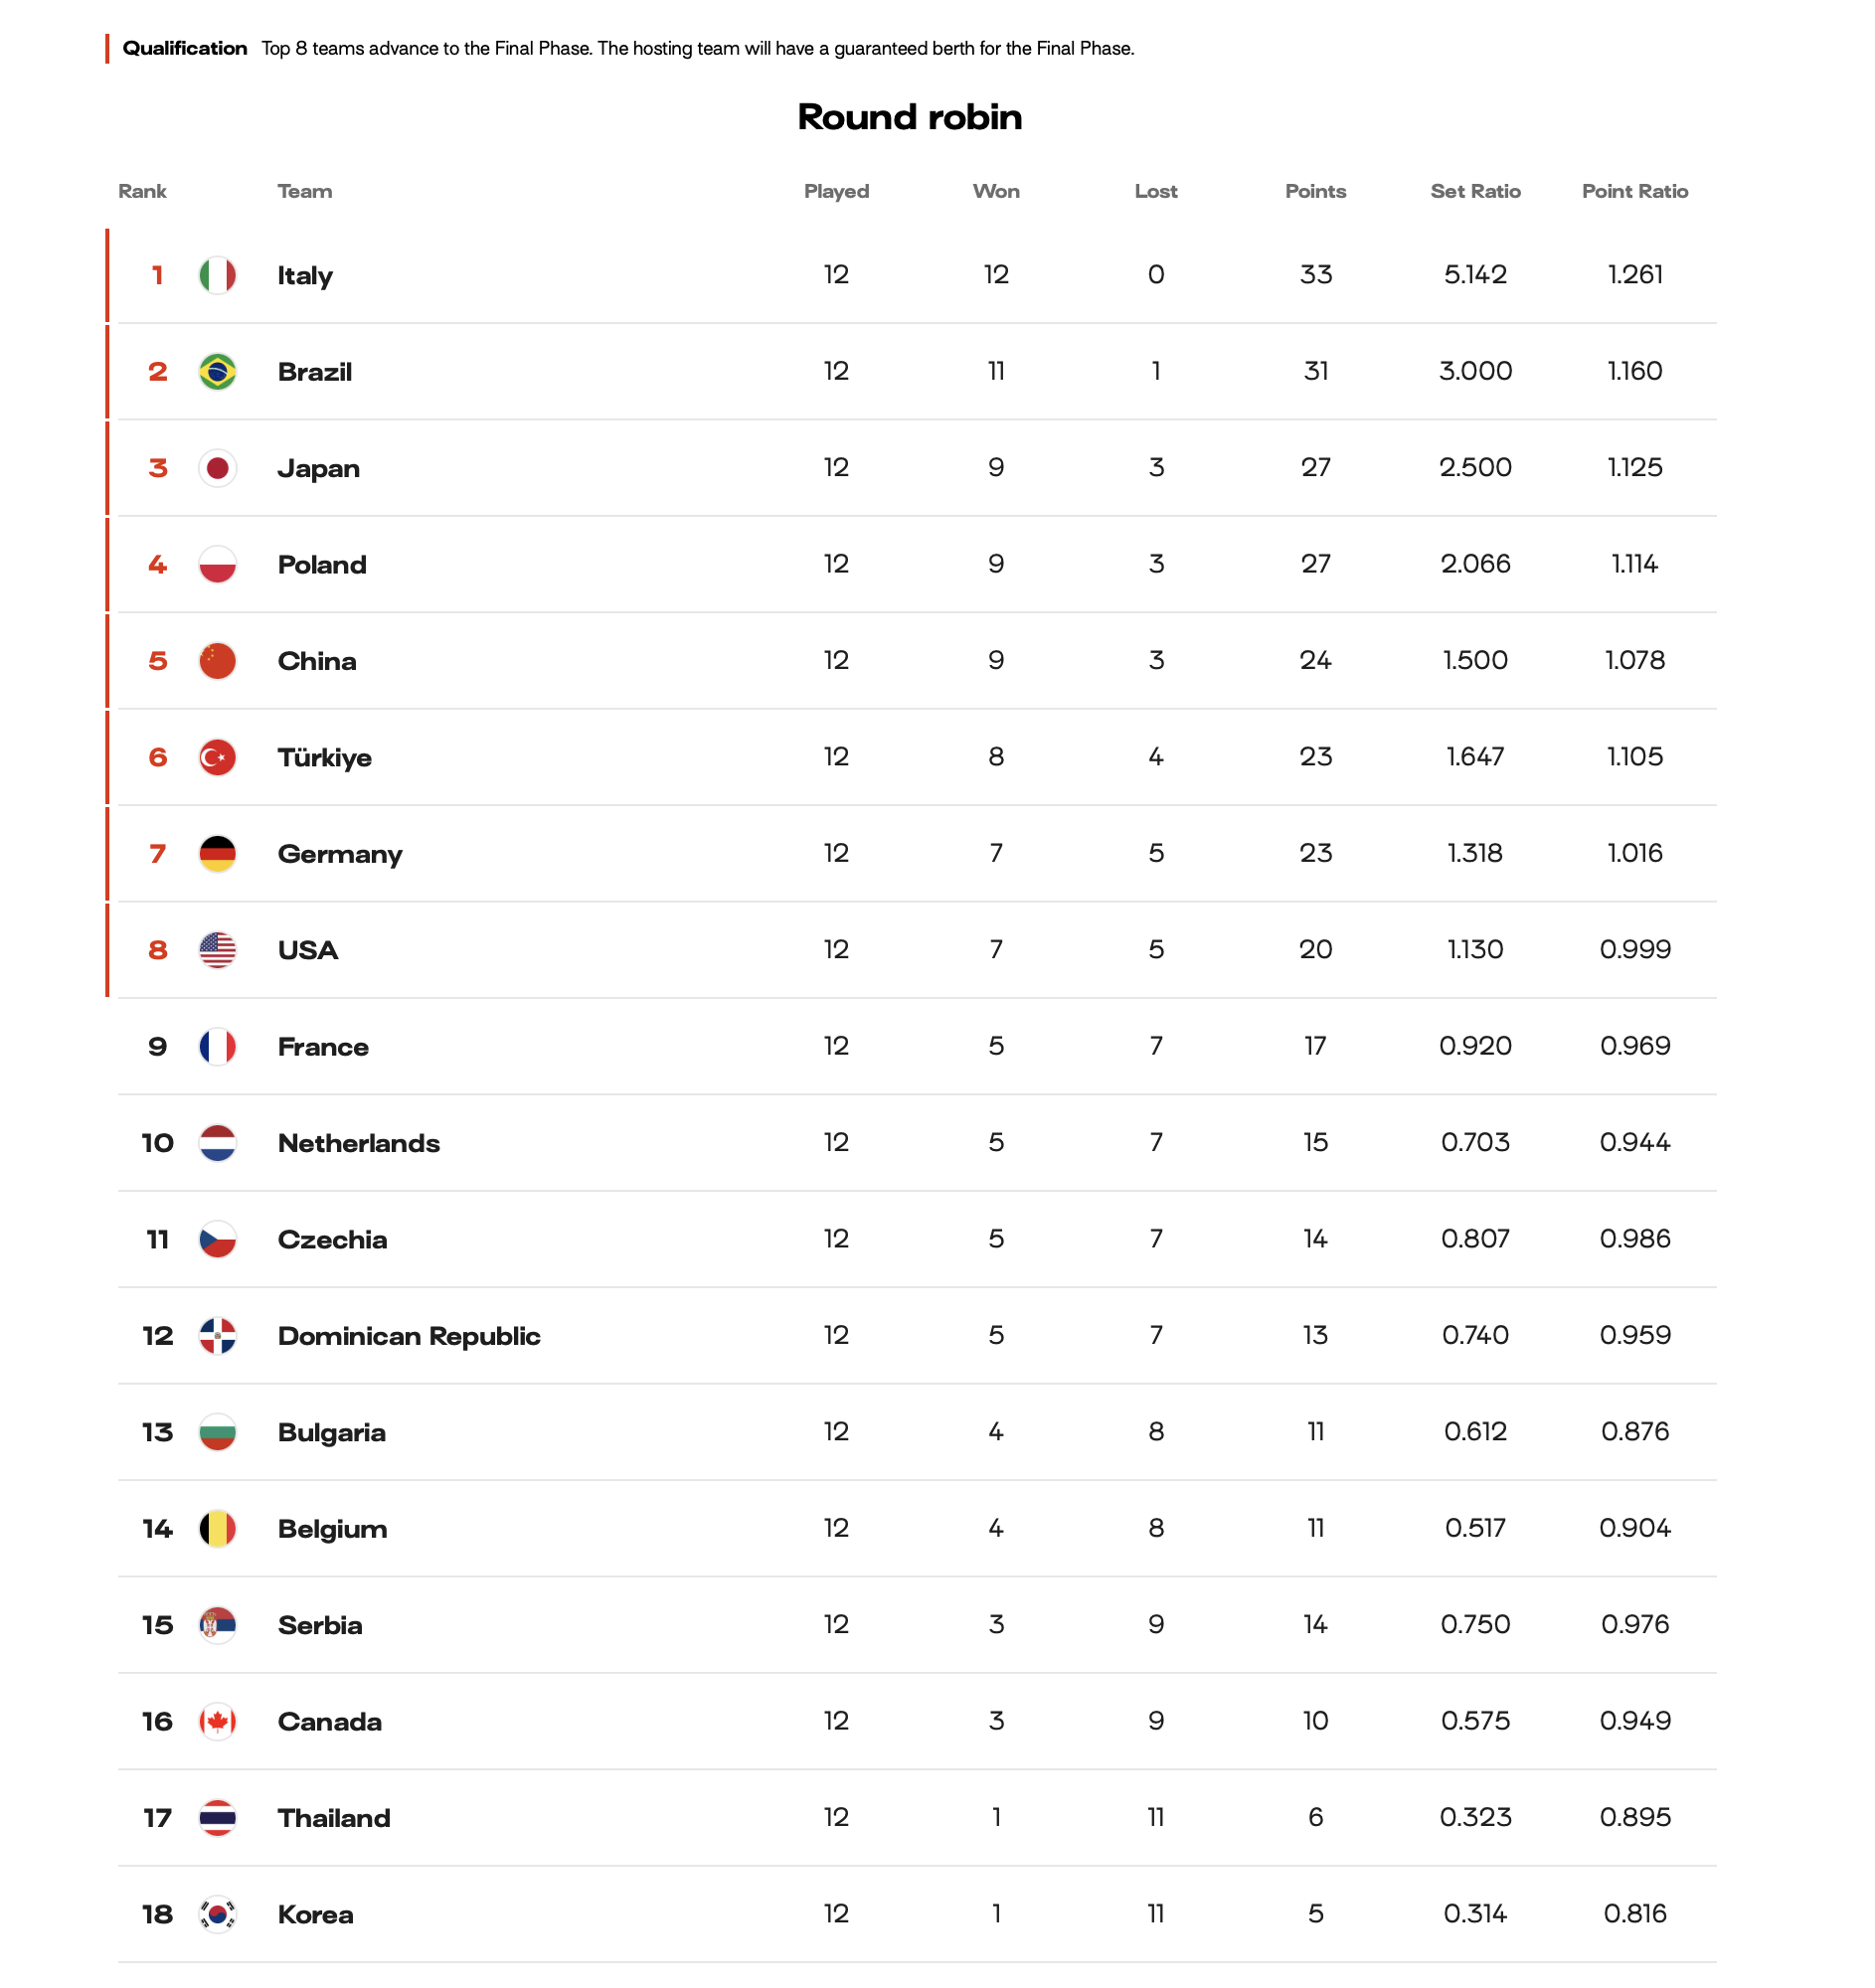Open the China team link
This screenshot has height=1988, width=1875.
pyautogui.click(x=317, y=661)
